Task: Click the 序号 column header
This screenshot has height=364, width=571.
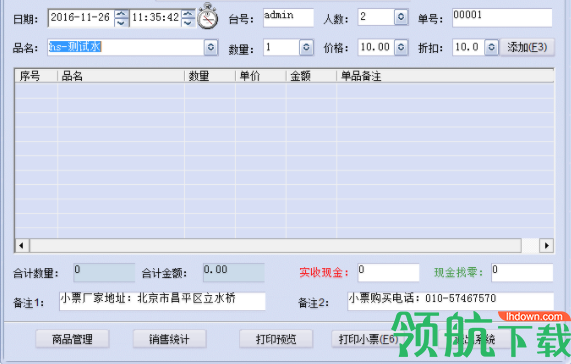Action: click(x=36, y=76)
